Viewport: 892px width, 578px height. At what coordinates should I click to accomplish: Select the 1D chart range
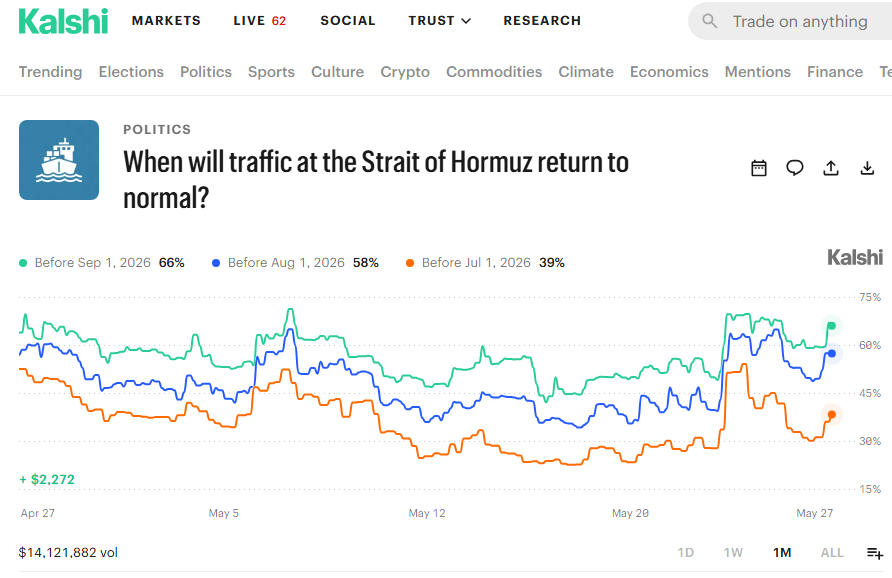pyautogui.click(x=685, y=552)
